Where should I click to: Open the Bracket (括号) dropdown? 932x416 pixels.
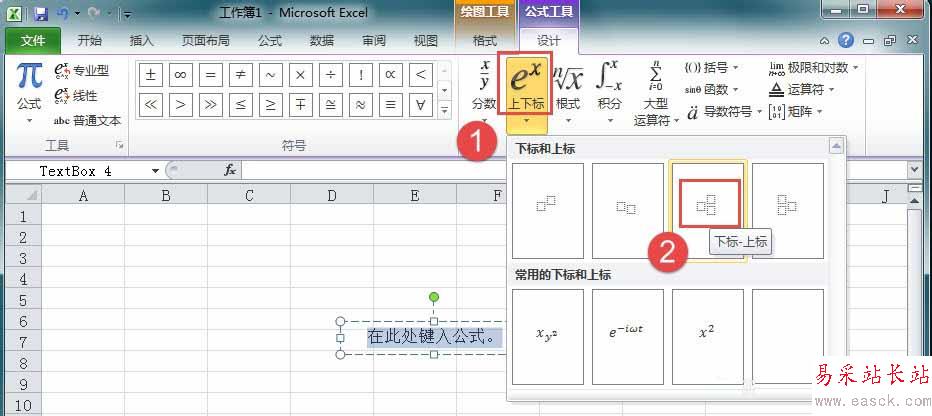(711, 68)
